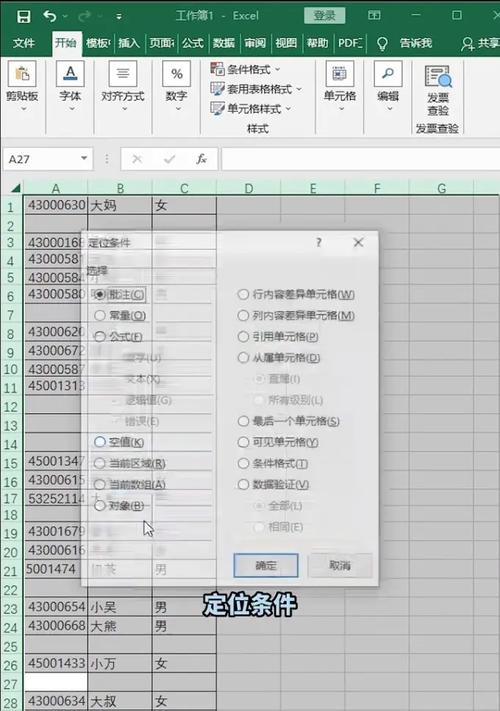This screenshot has height=711, width=500.
Task: Select the 数据验证(V) radio option
Action: [273, 485]
